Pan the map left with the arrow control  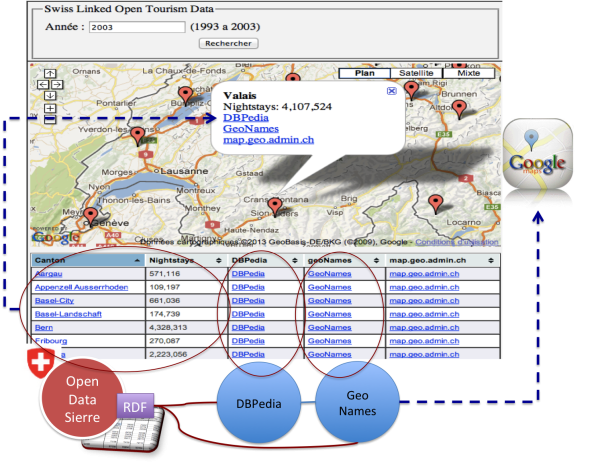[43, 85]
